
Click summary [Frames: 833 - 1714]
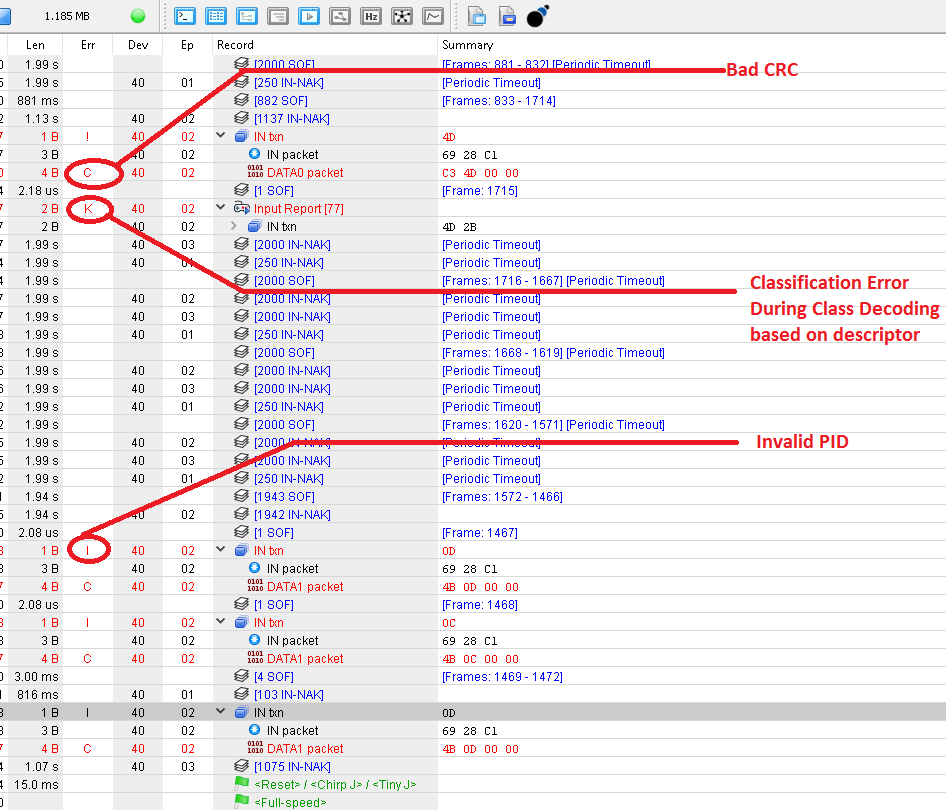[x=498, y=101]
